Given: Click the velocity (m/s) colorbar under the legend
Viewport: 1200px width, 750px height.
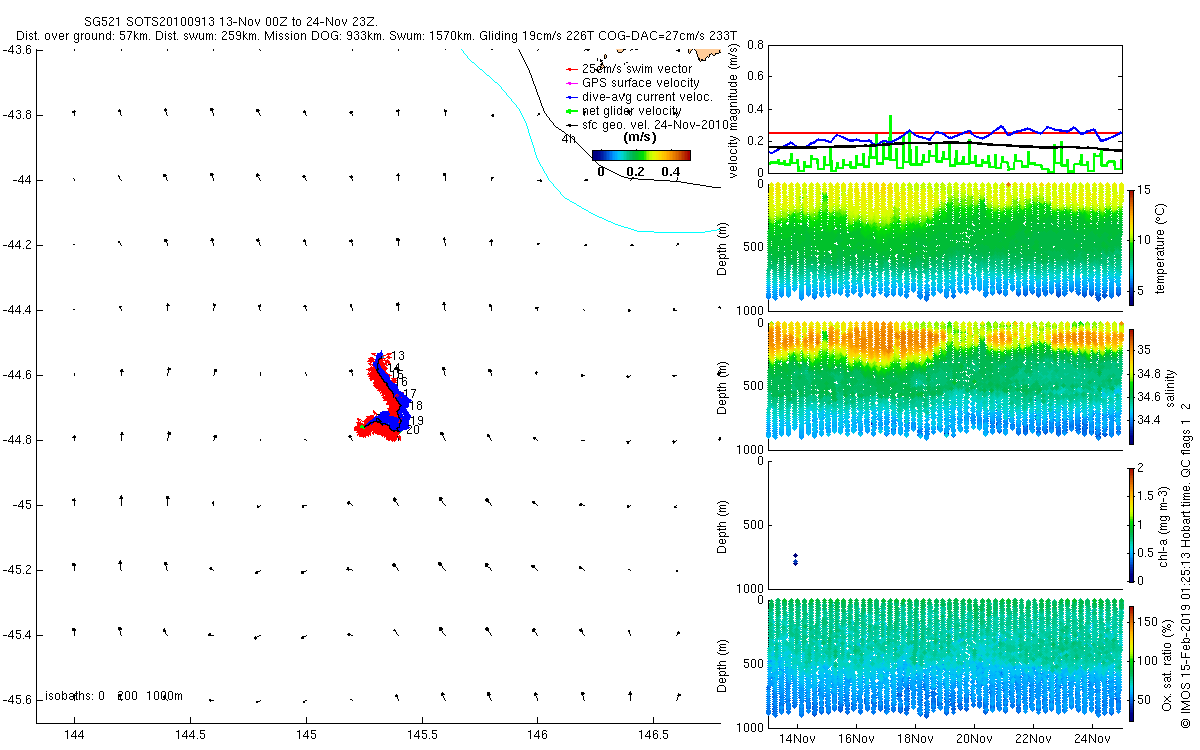Looking at the screenshot, I should pos(641,155).
